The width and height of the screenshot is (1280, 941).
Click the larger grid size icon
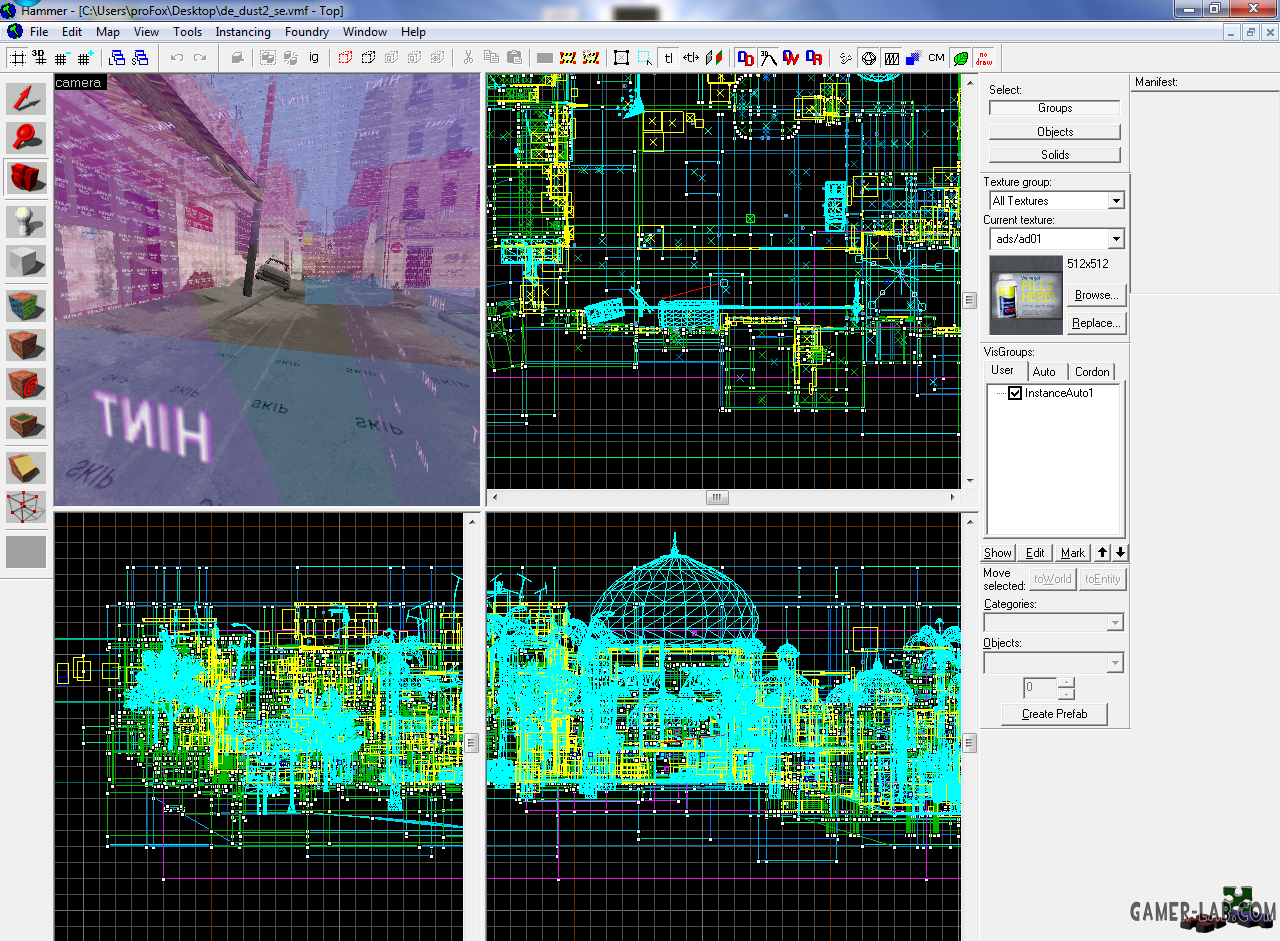point(85,58)
